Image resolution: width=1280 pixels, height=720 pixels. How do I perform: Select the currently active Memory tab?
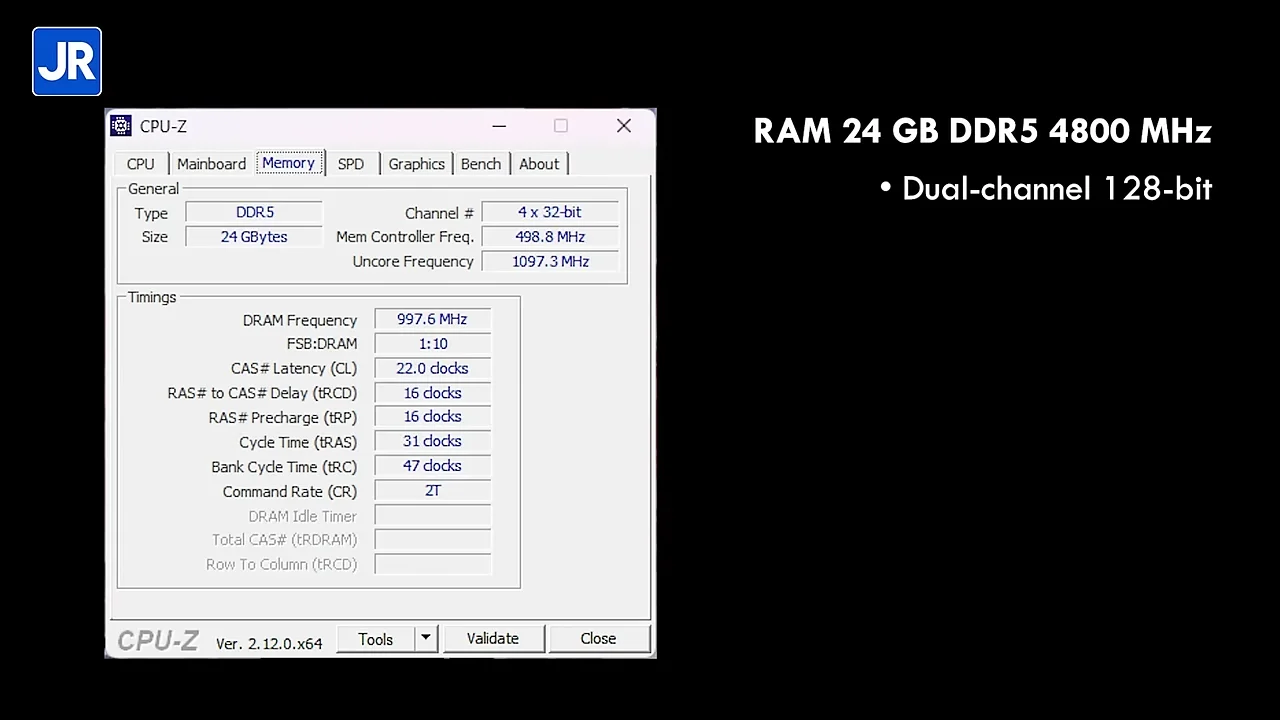288,164
